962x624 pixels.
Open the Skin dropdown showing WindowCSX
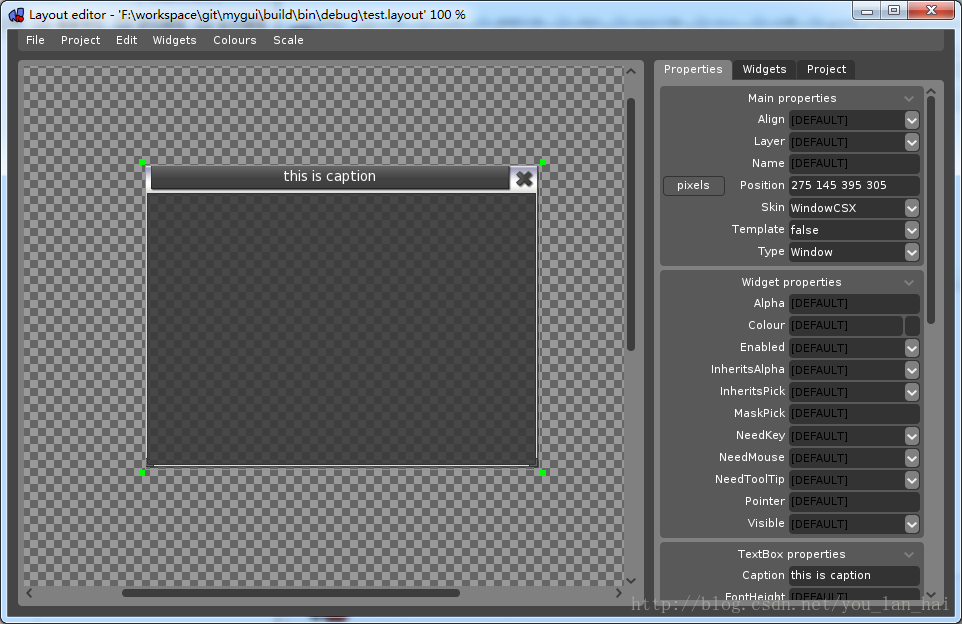pos(912,208)
